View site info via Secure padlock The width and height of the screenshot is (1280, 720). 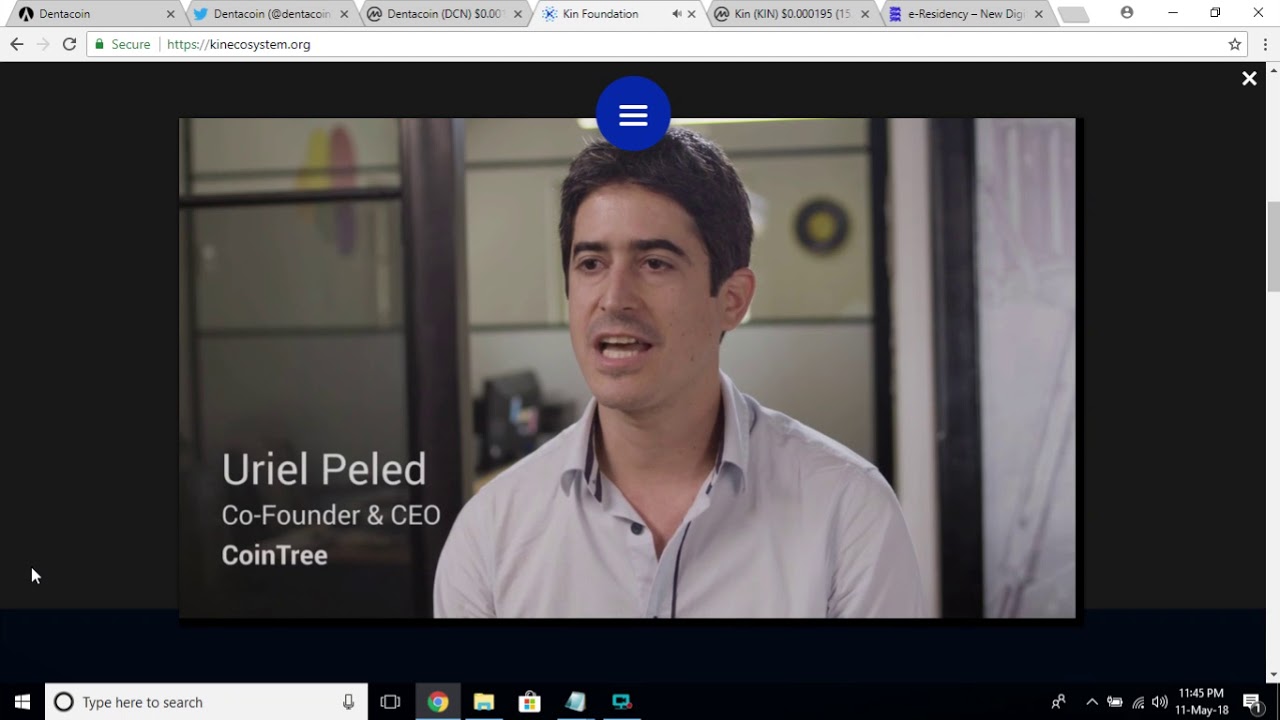(122, 44)
